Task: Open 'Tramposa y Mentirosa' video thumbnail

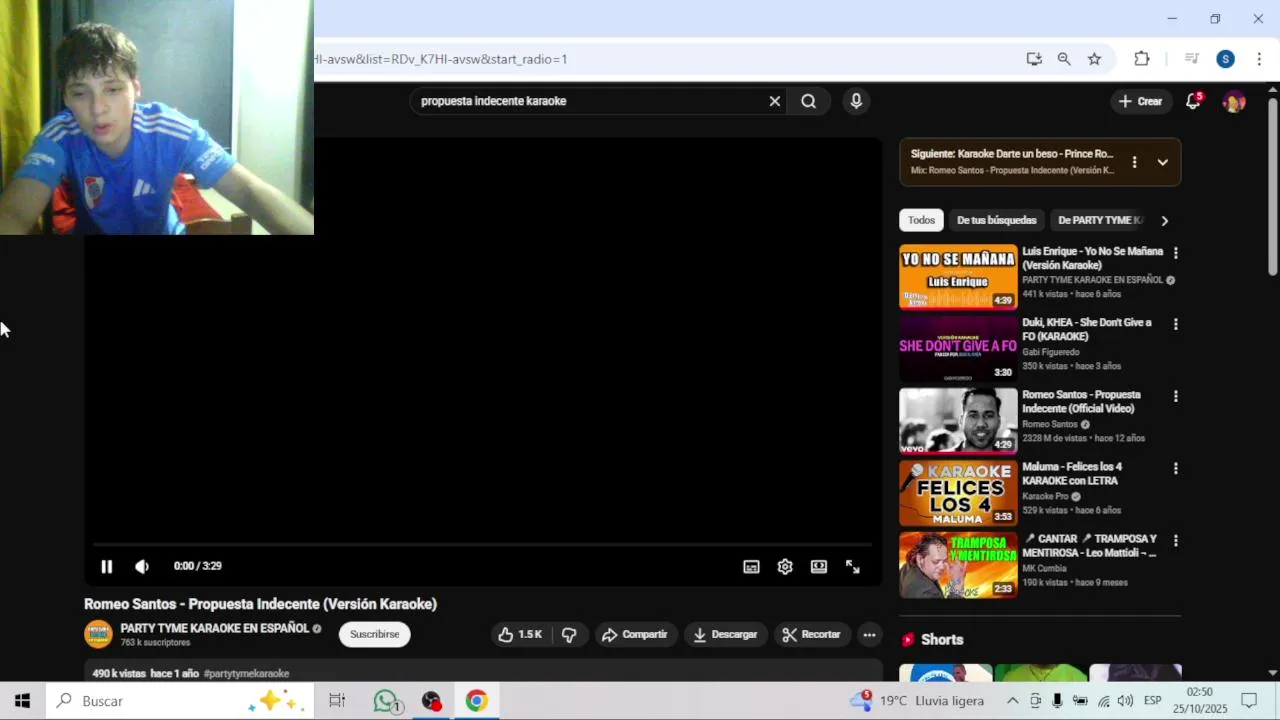Action: [x=958, y=565]
